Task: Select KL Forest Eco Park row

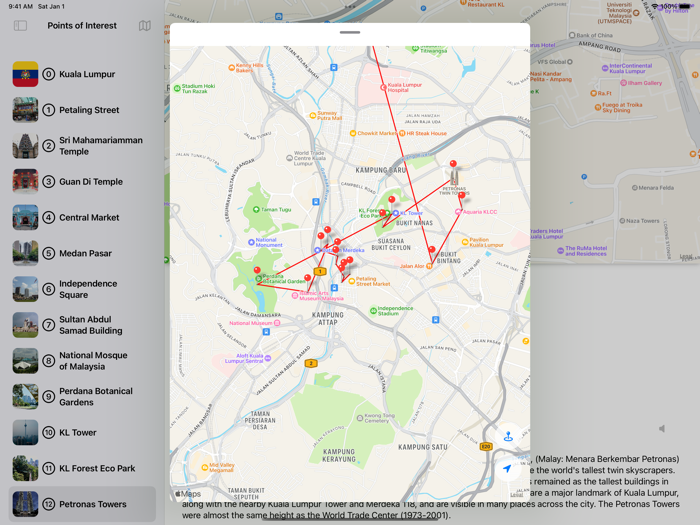Action: [82, 468]
